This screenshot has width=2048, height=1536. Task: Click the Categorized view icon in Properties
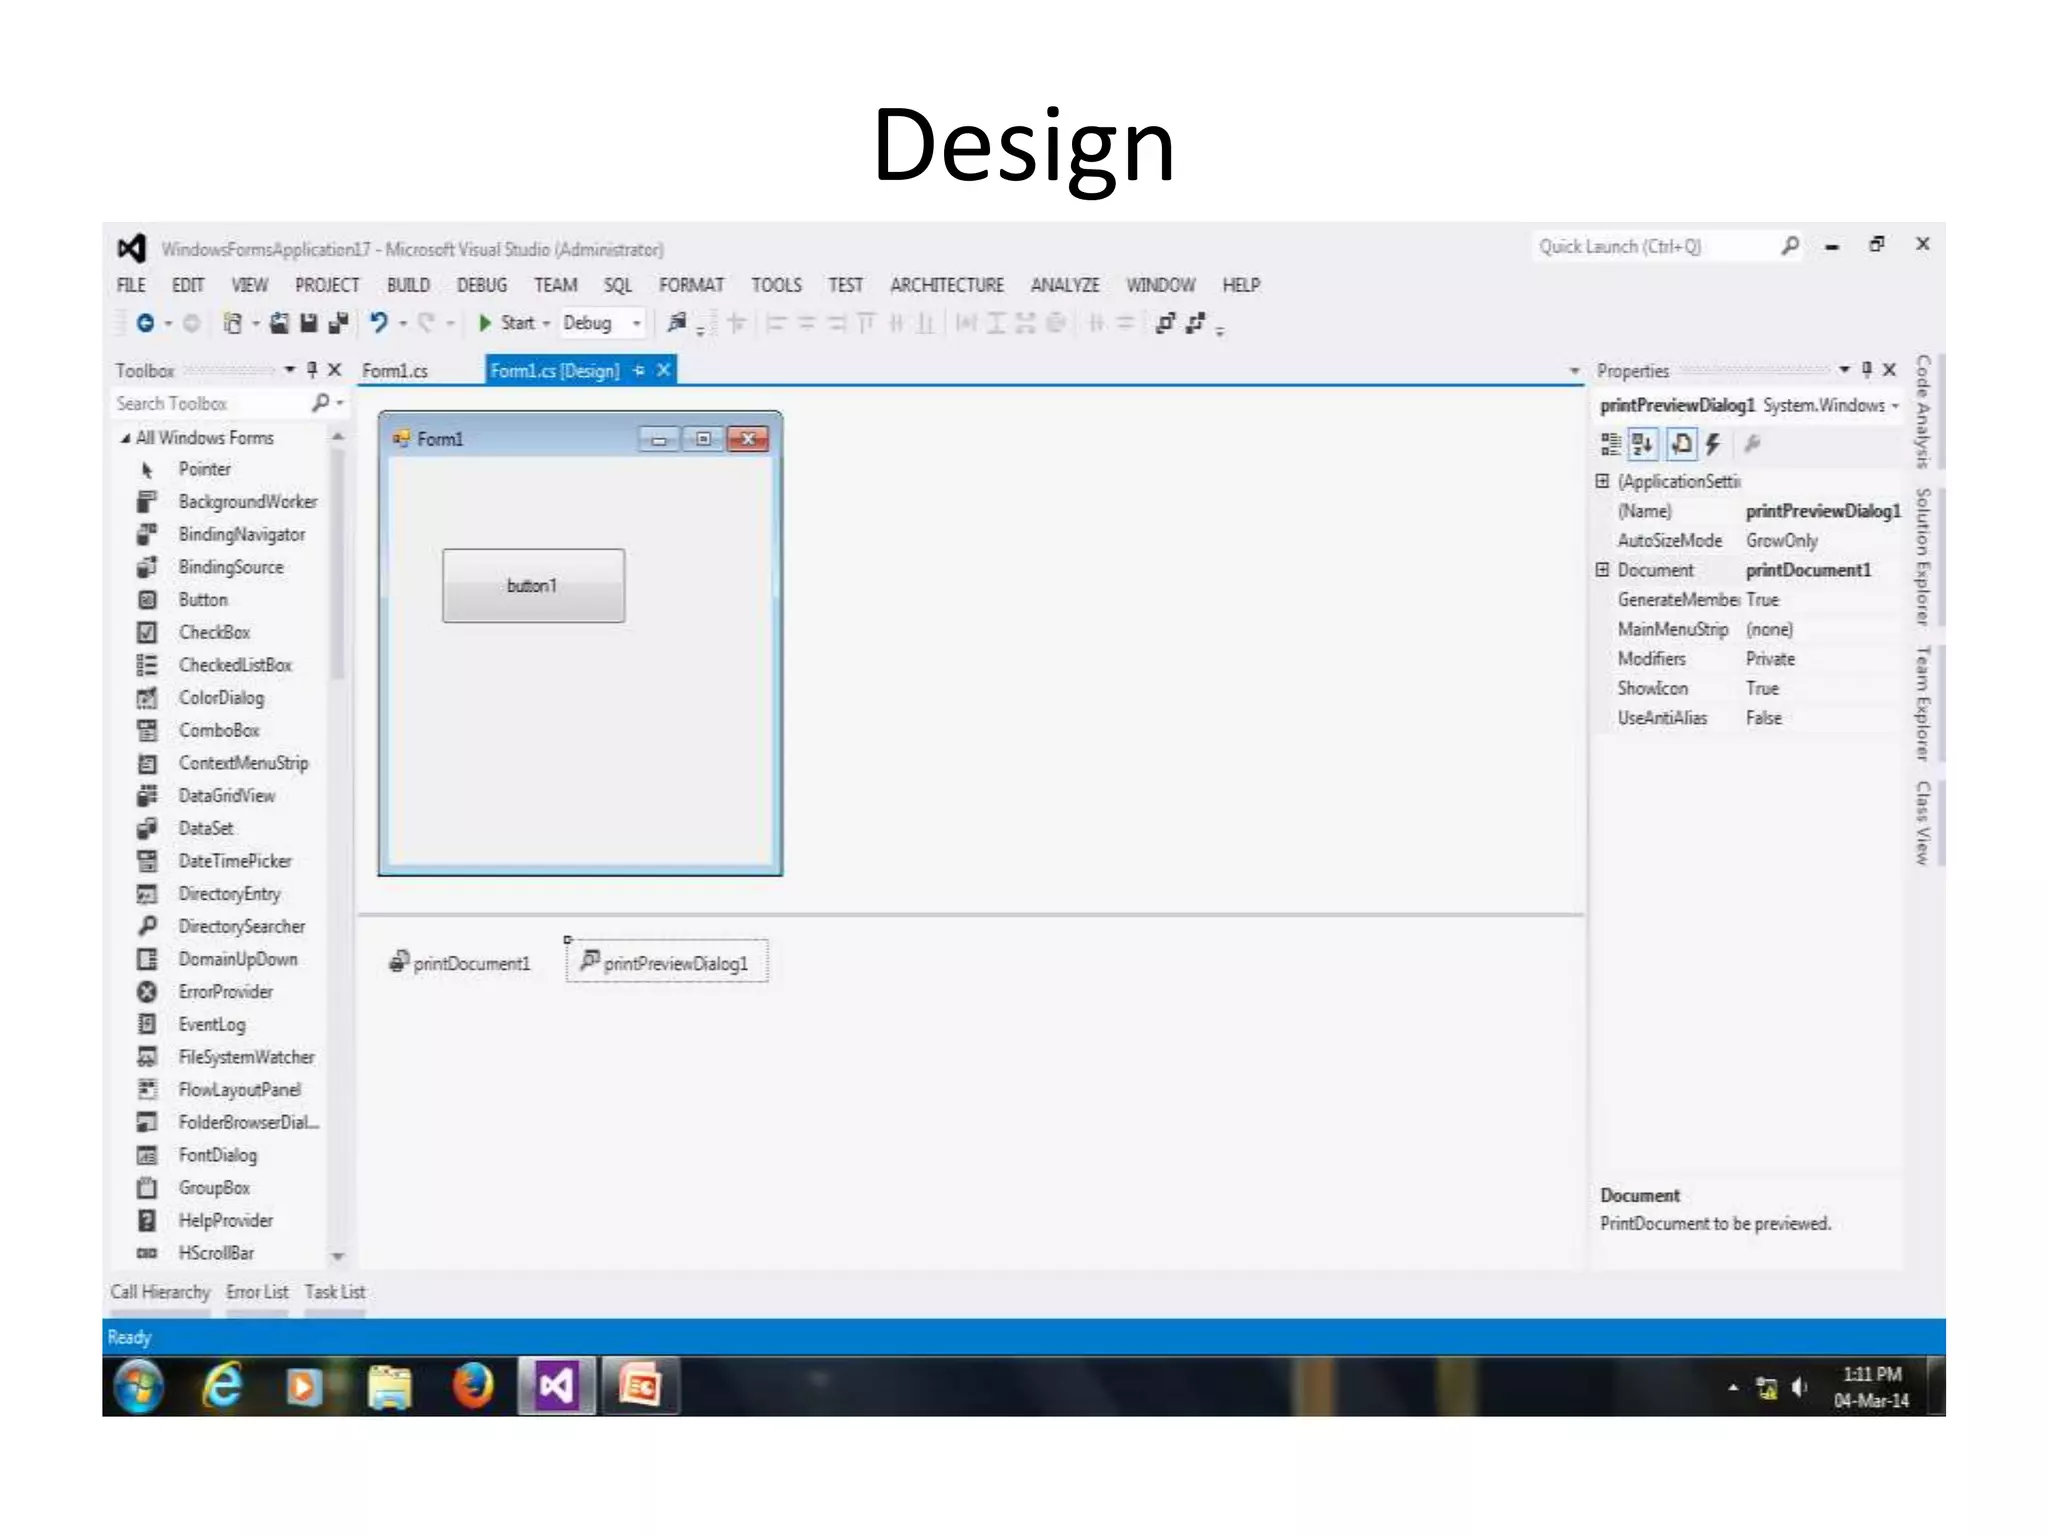[x=1610, y=444]
